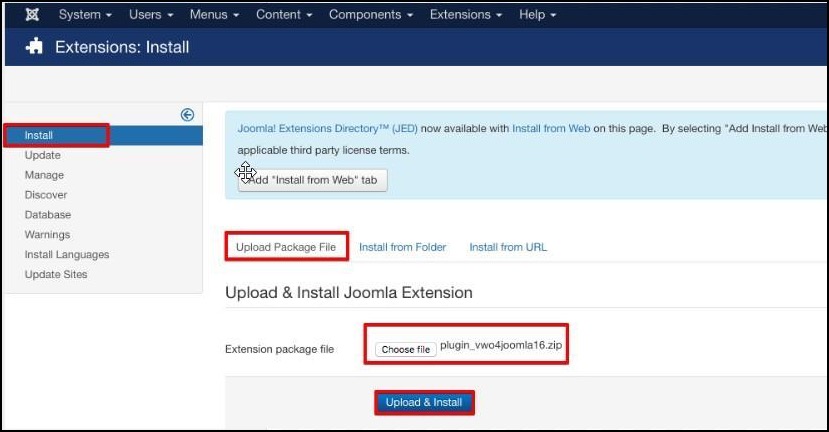
Task: Open the Content dropdown menu
Action: click(284, 15)
